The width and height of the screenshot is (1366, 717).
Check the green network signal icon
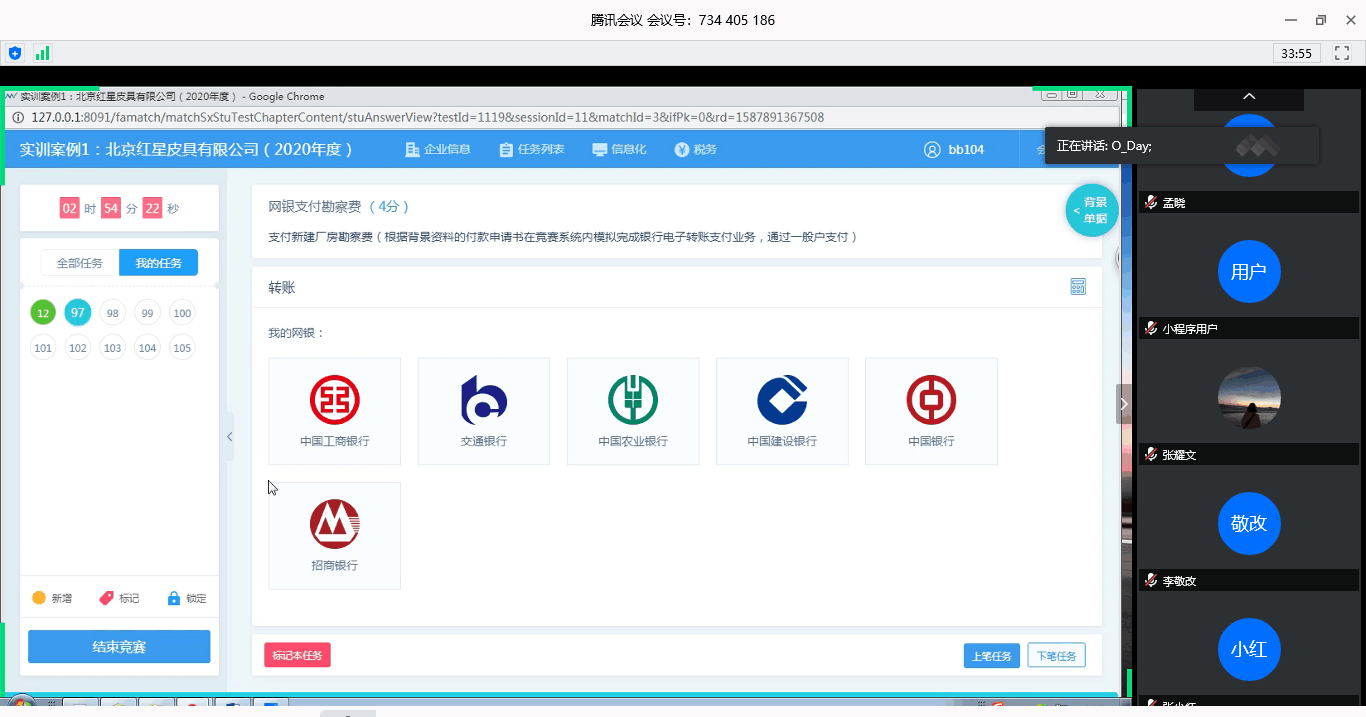(42, 53)
